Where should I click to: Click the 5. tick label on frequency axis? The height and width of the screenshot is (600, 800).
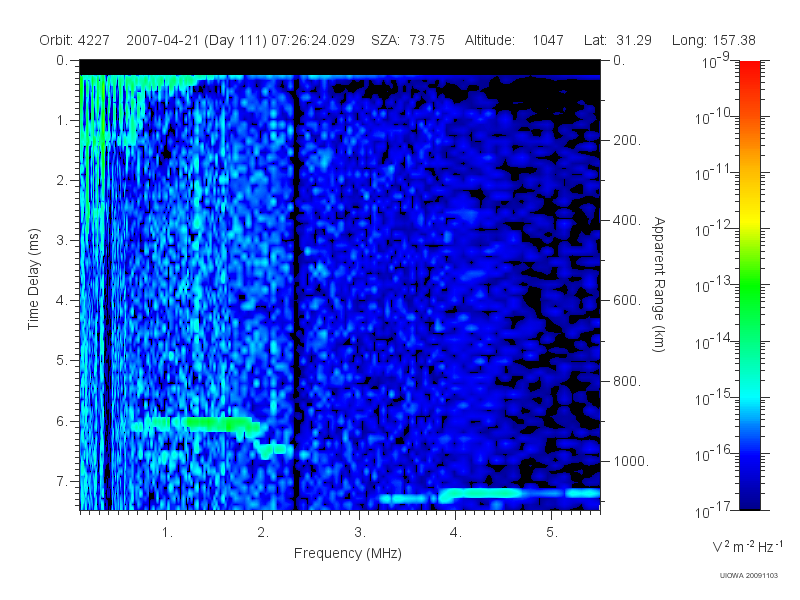coord(552,533)
